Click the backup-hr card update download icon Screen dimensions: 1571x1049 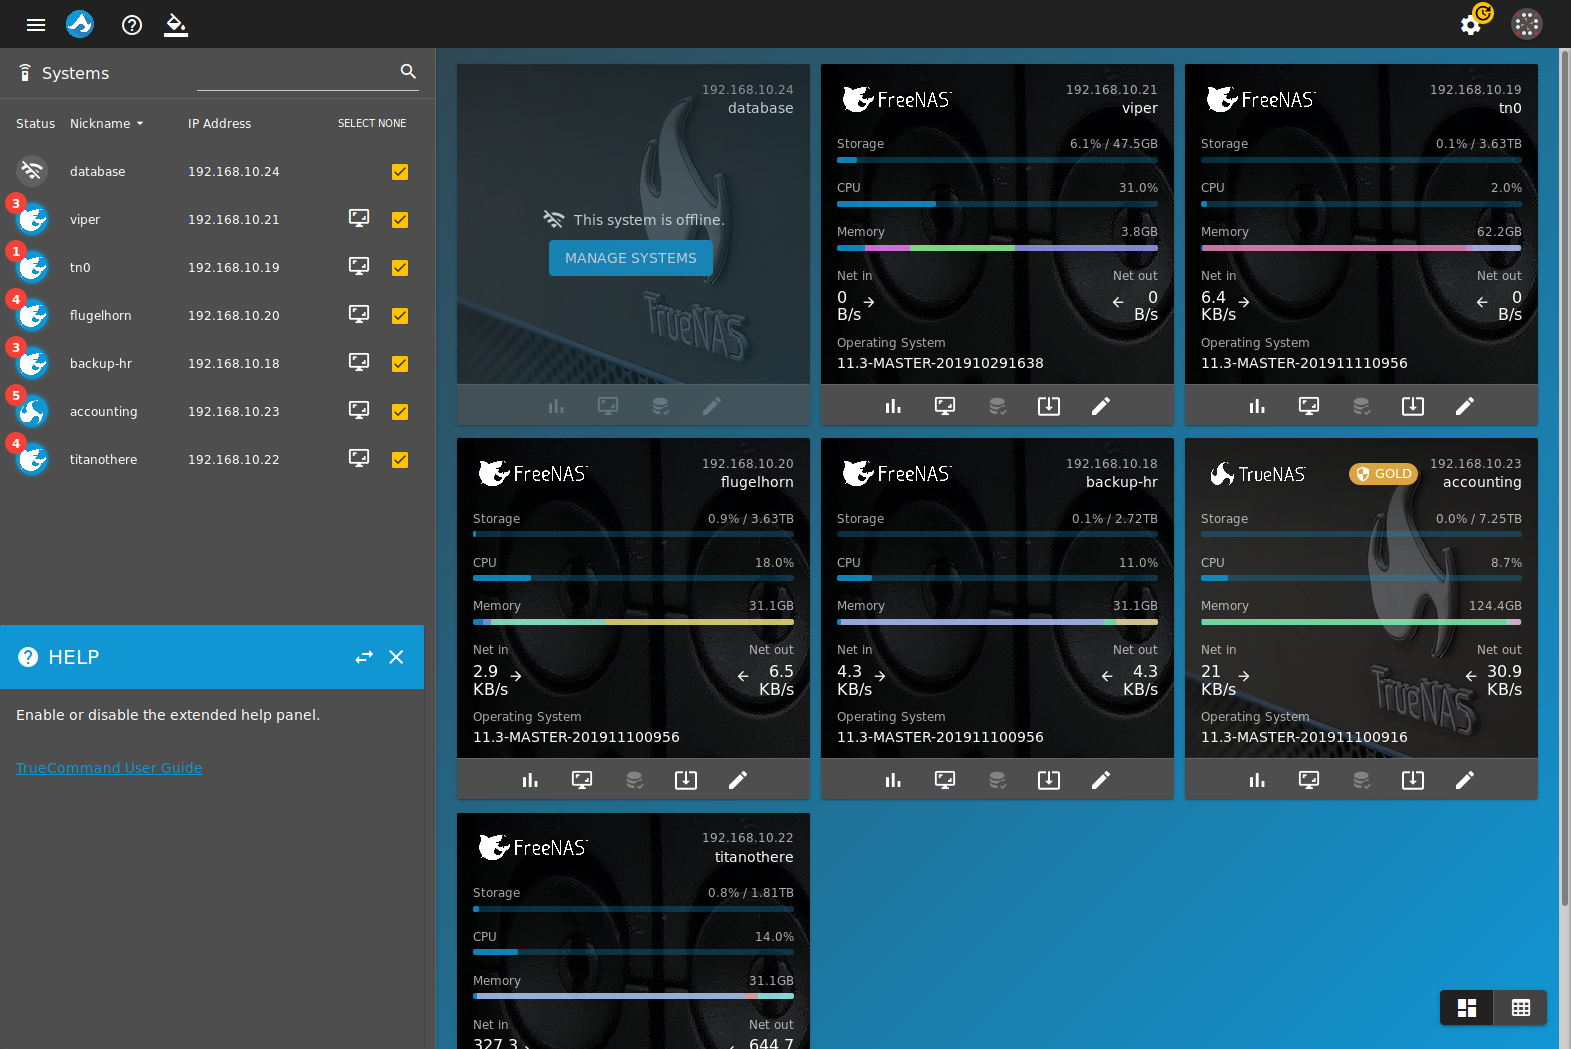[1049, 780]
